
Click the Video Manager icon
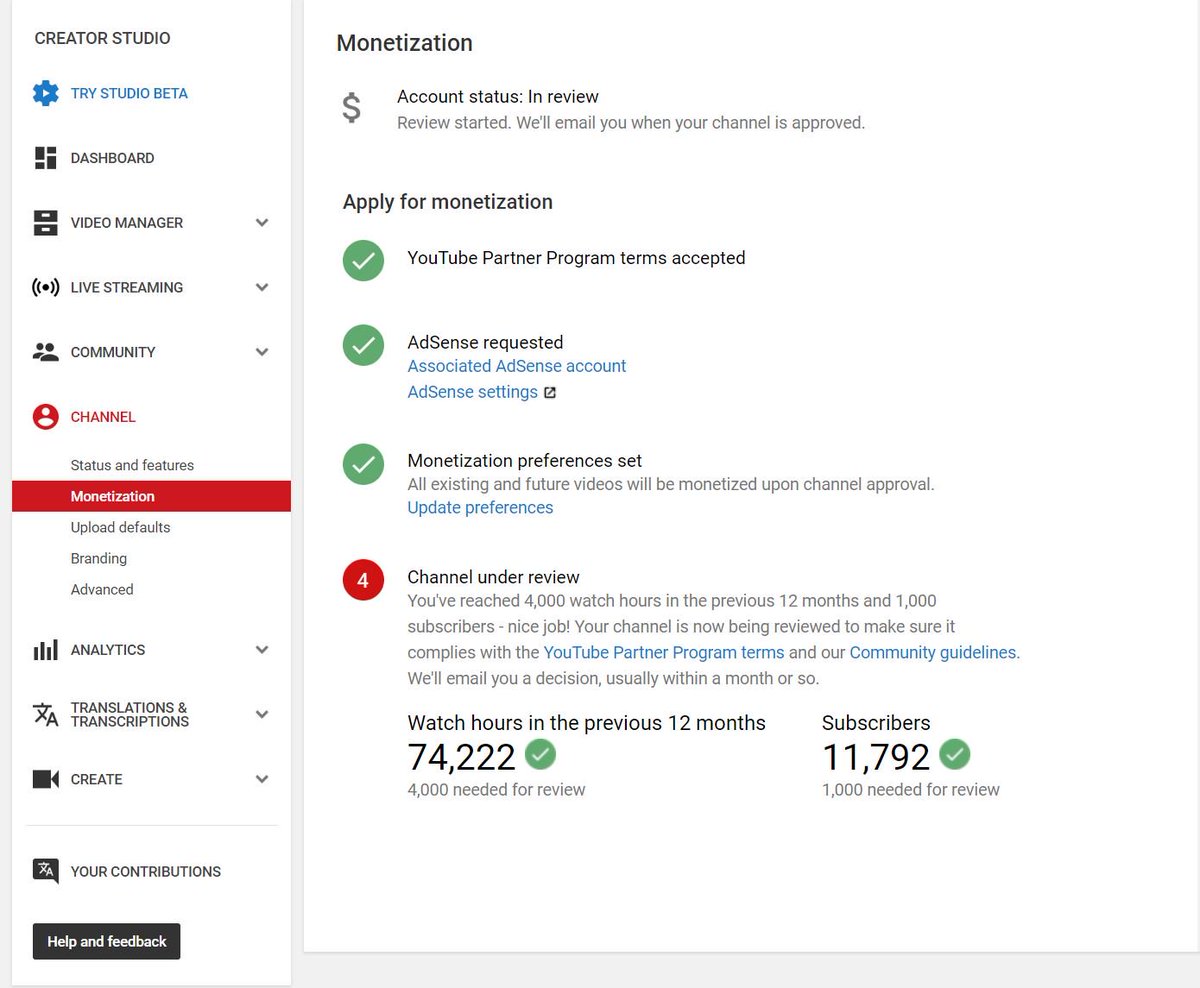pyautogui.click(x=45, y=223)
